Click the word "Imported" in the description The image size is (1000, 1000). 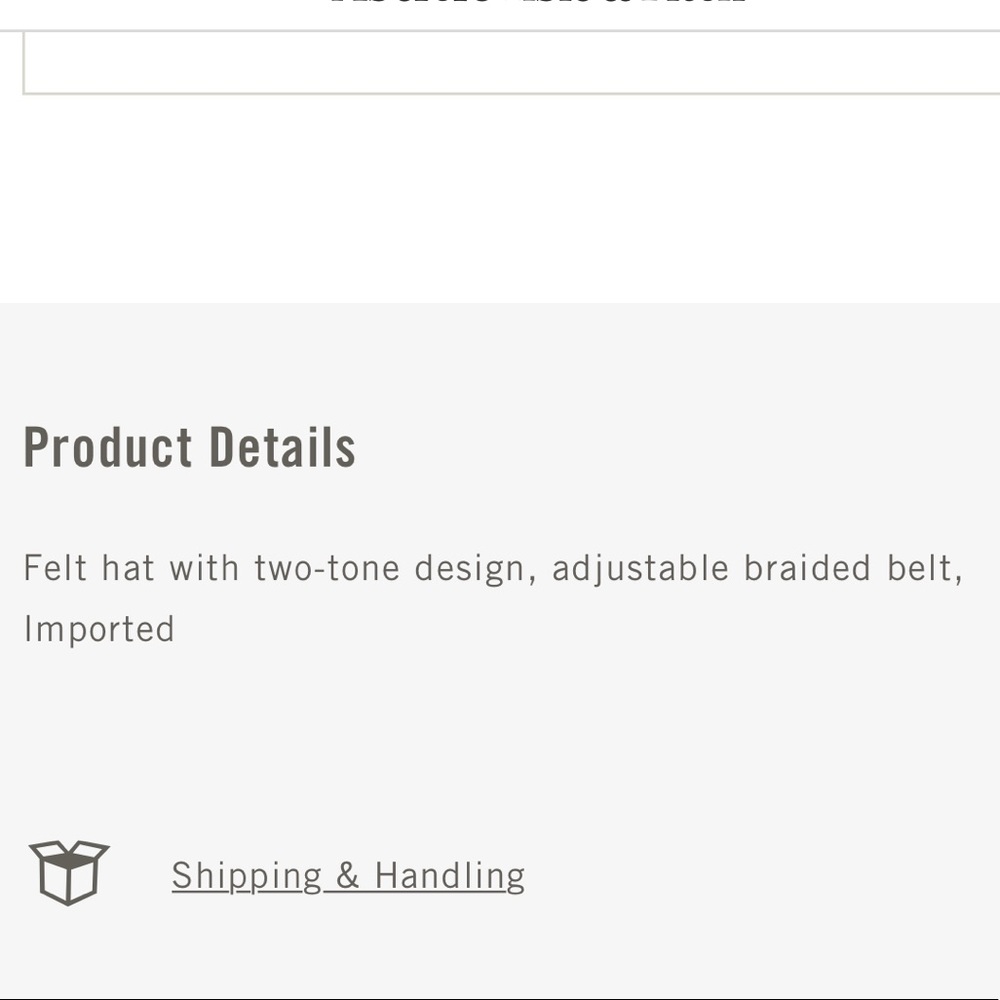(x=99, y=629)
